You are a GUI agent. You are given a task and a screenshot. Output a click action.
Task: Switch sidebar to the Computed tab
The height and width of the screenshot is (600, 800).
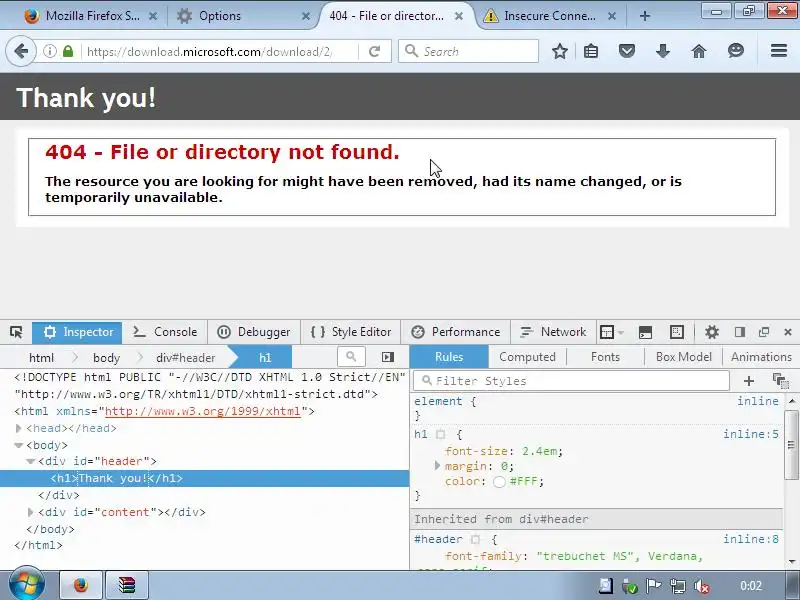pyautogui.click(x=527, y=357)
